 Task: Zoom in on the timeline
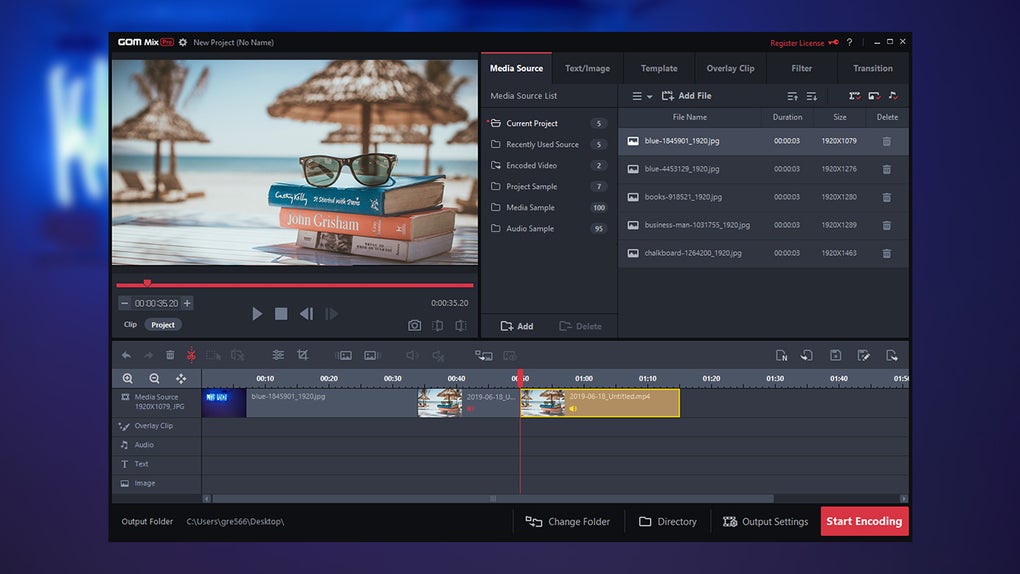click(128, 379)
